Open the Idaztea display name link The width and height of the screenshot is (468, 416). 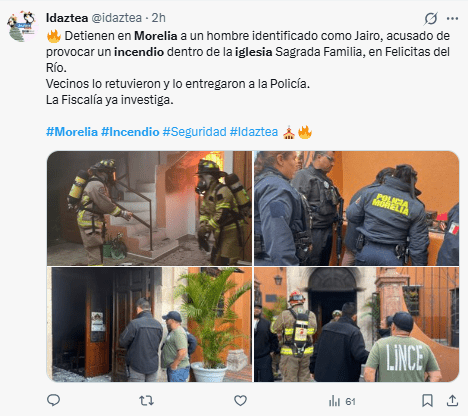point(67,18)
